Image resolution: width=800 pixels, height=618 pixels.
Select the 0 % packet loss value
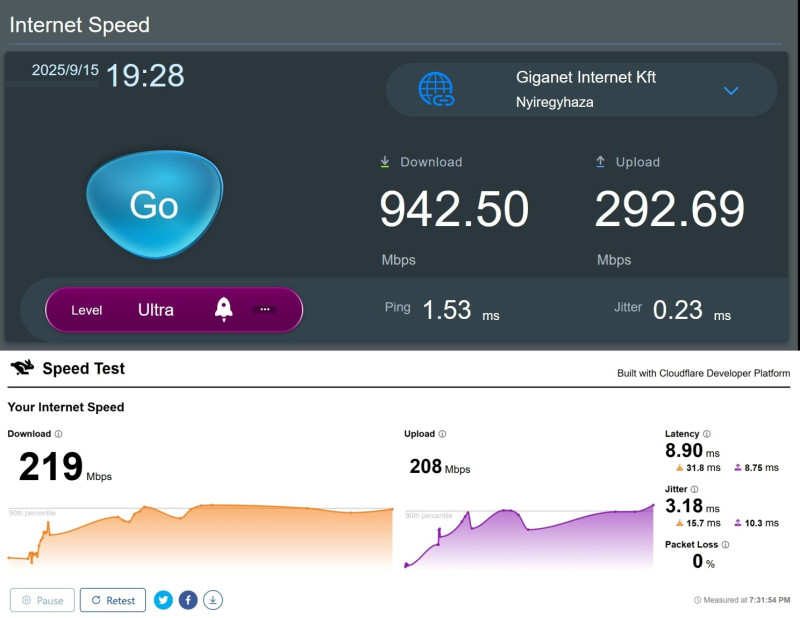(704, 561)
